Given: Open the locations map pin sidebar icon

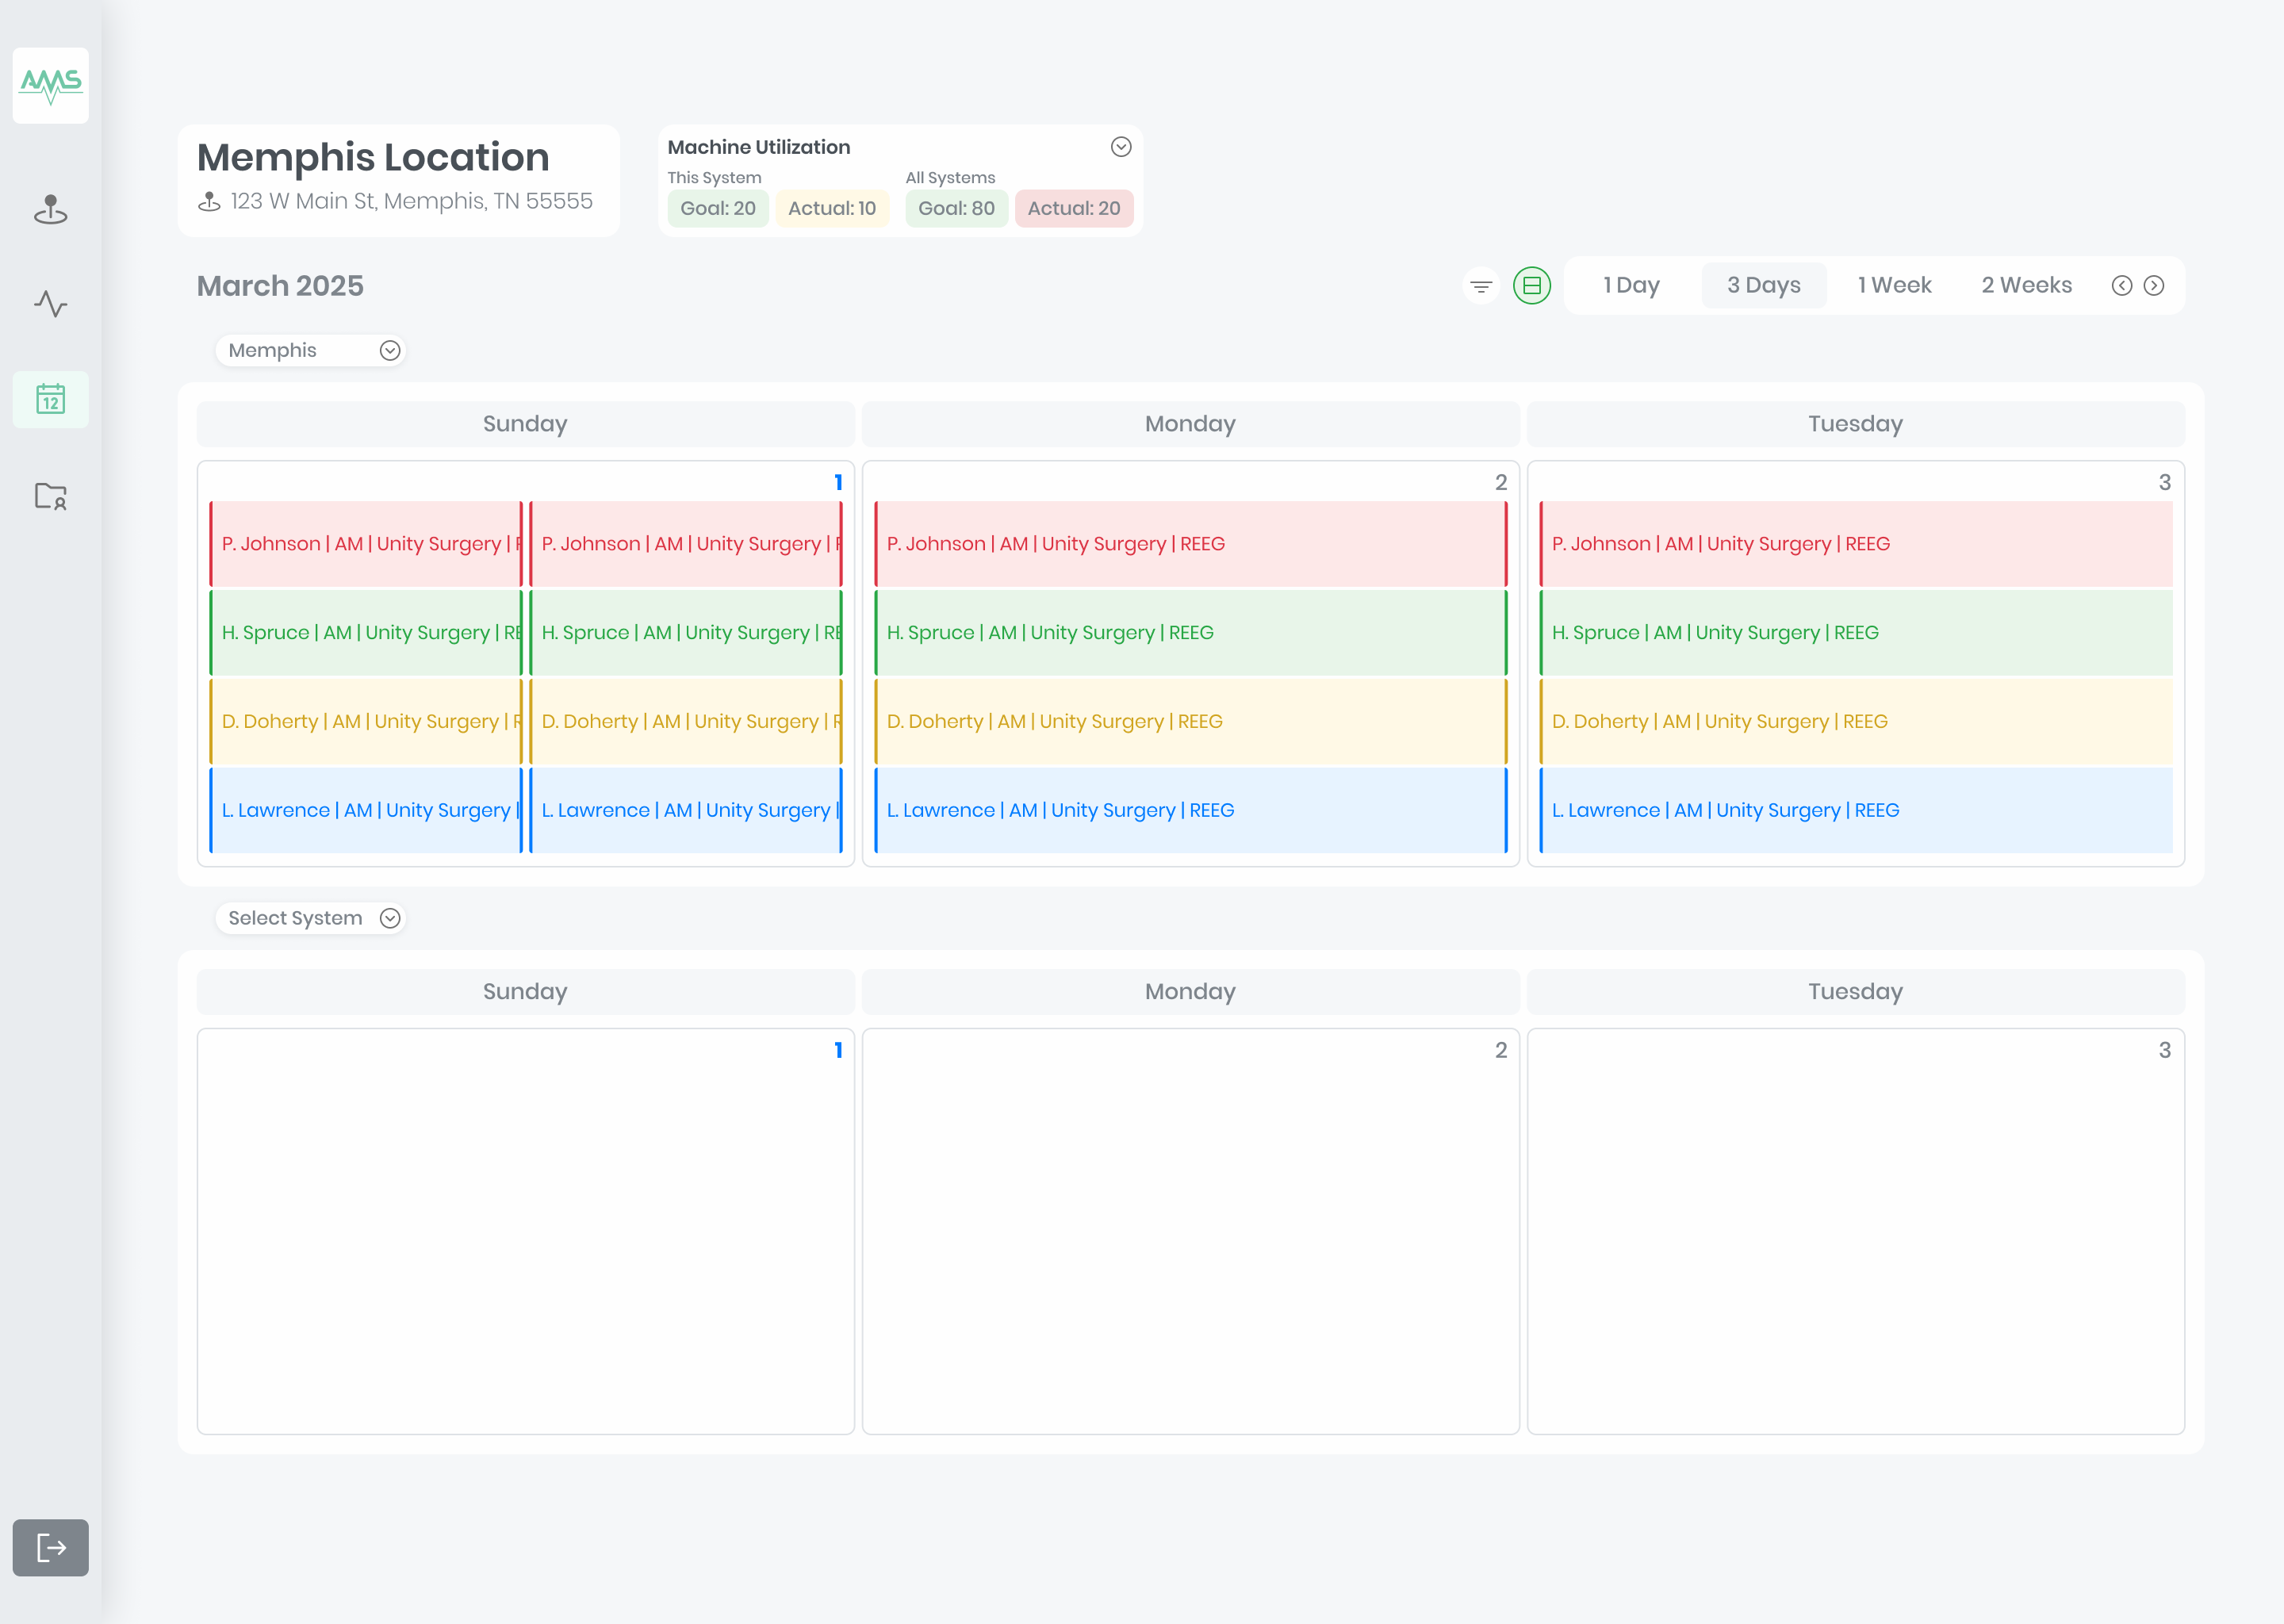Looking at the screenshot, I should click(50, 209).
